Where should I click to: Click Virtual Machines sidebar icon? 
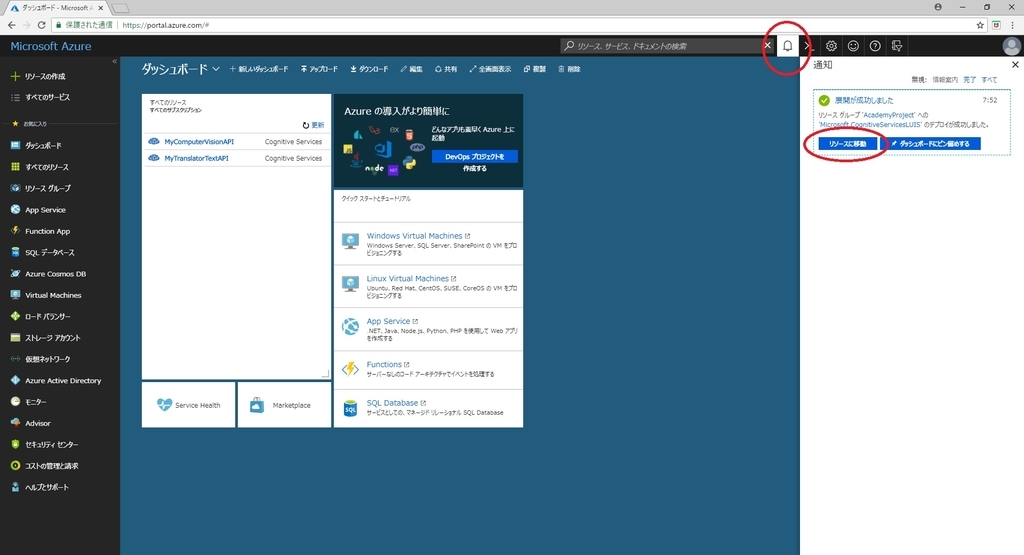[x=15, y=295]
